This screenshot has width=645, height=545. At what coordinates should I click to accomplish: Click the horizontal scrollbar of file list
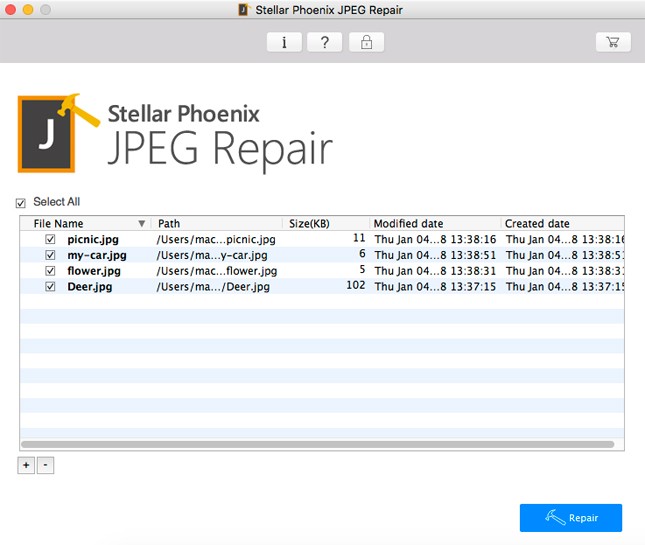click(x=318, y=444)
